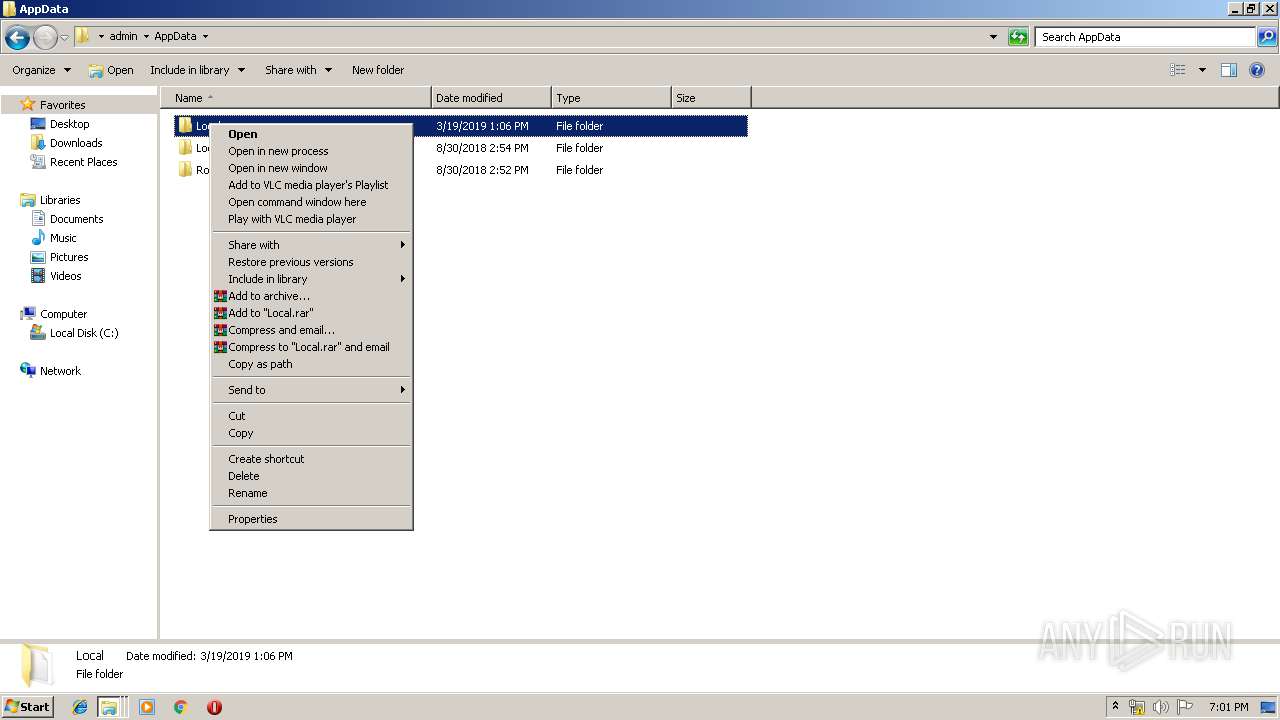The height and width of the screenshot is (720, 1280).
Task: Click Windows Explorer taskbar icon
Action: (x=109, y=707)
